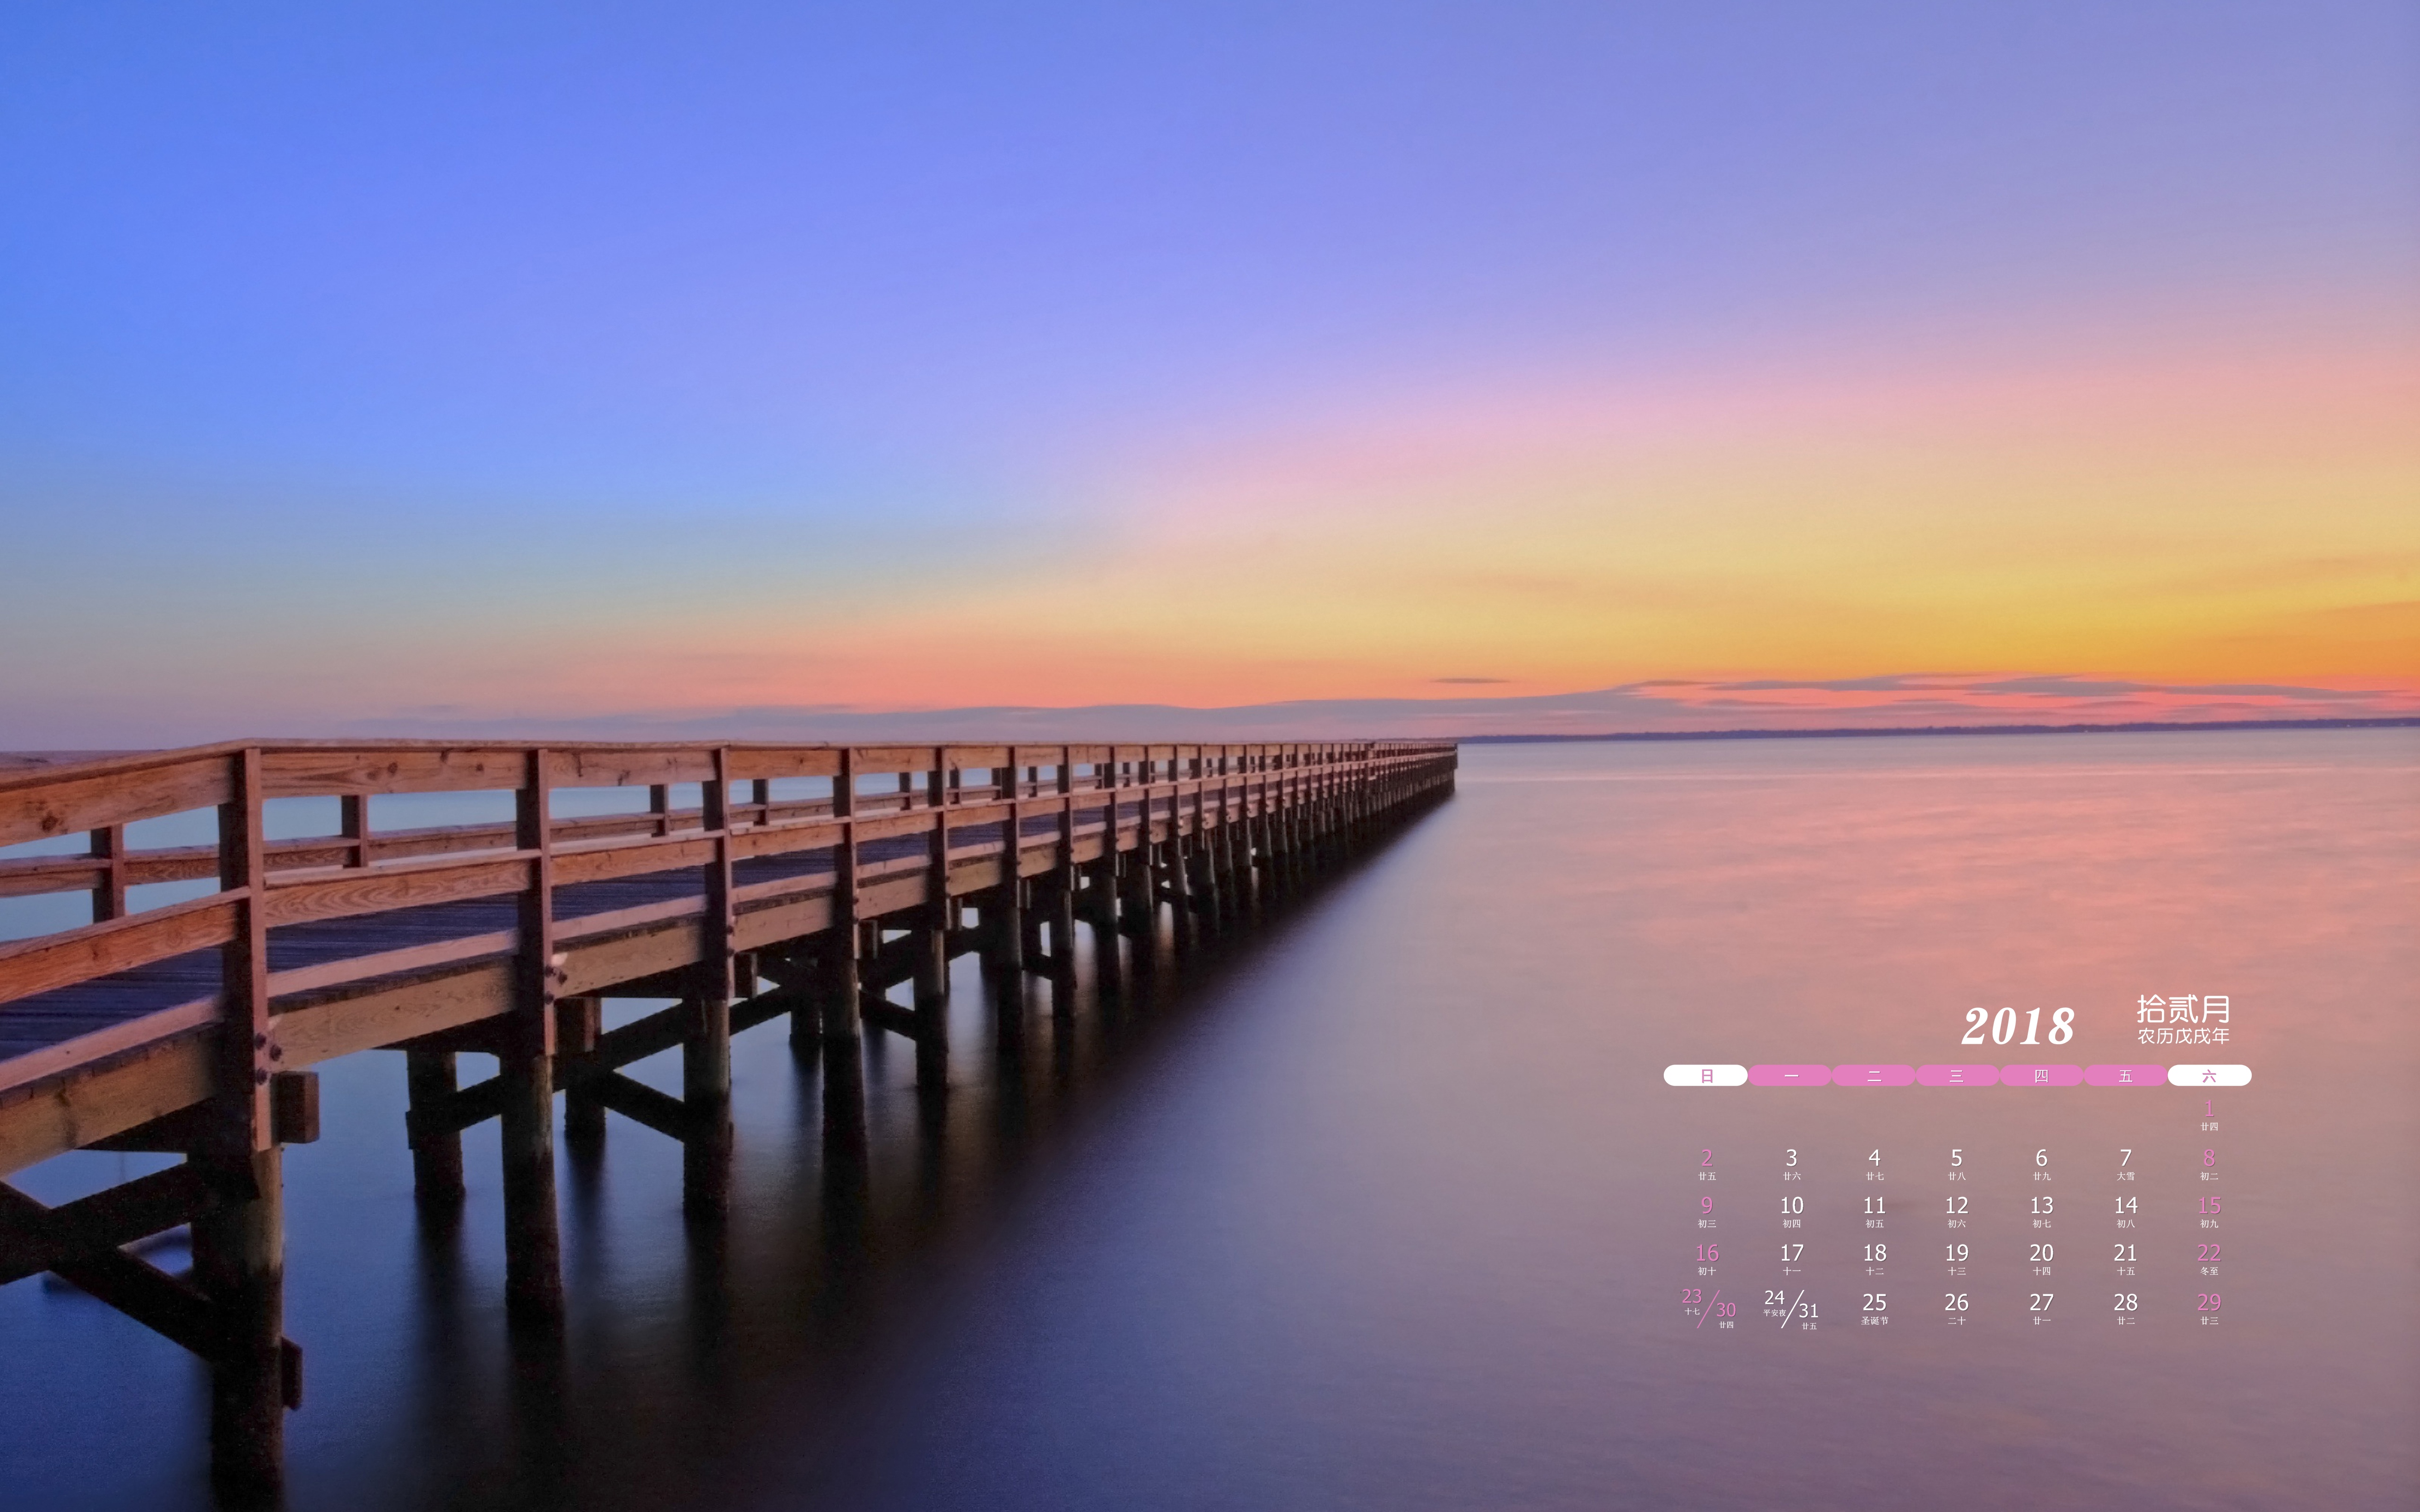Click date 22 marked 冬至
This screenshot has height=1512, width=2420.
pyautogui.click(x=2209, y=1253)
